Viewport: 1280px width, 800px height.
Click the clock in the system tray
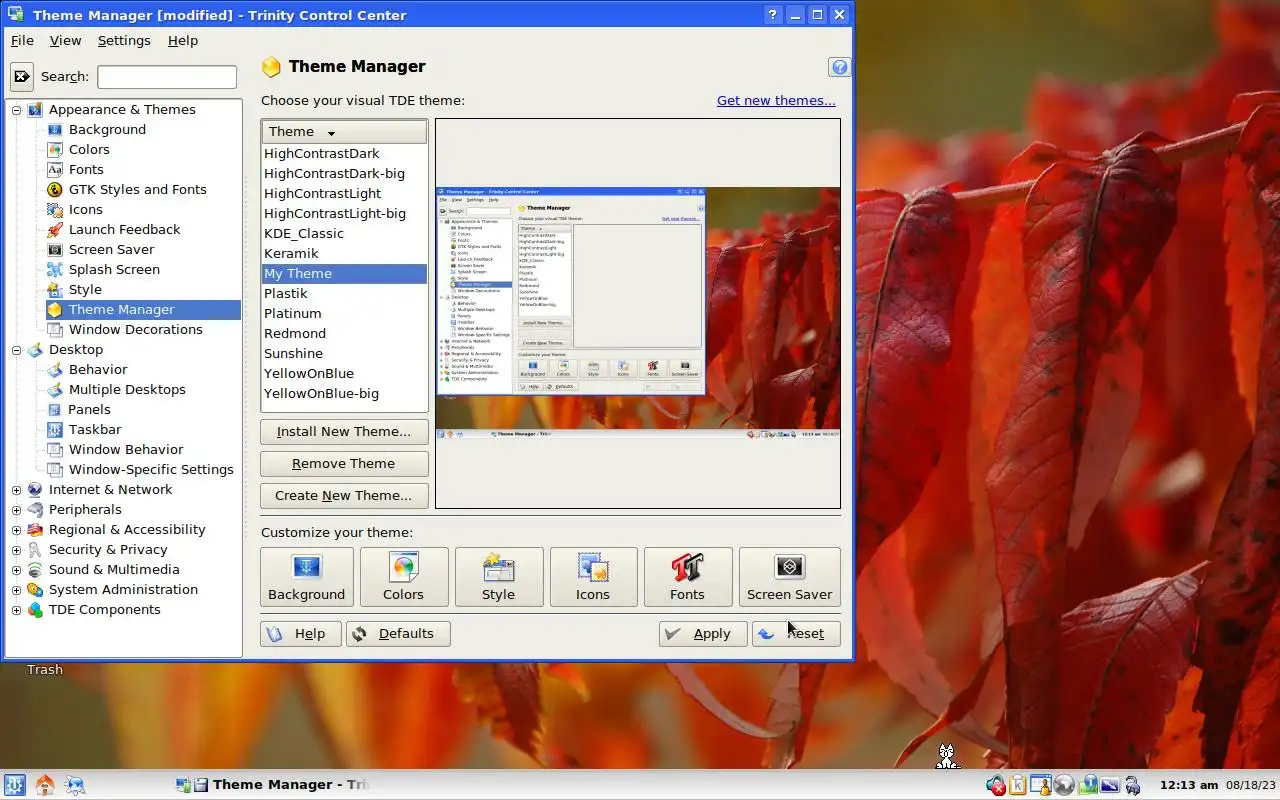1219,785
